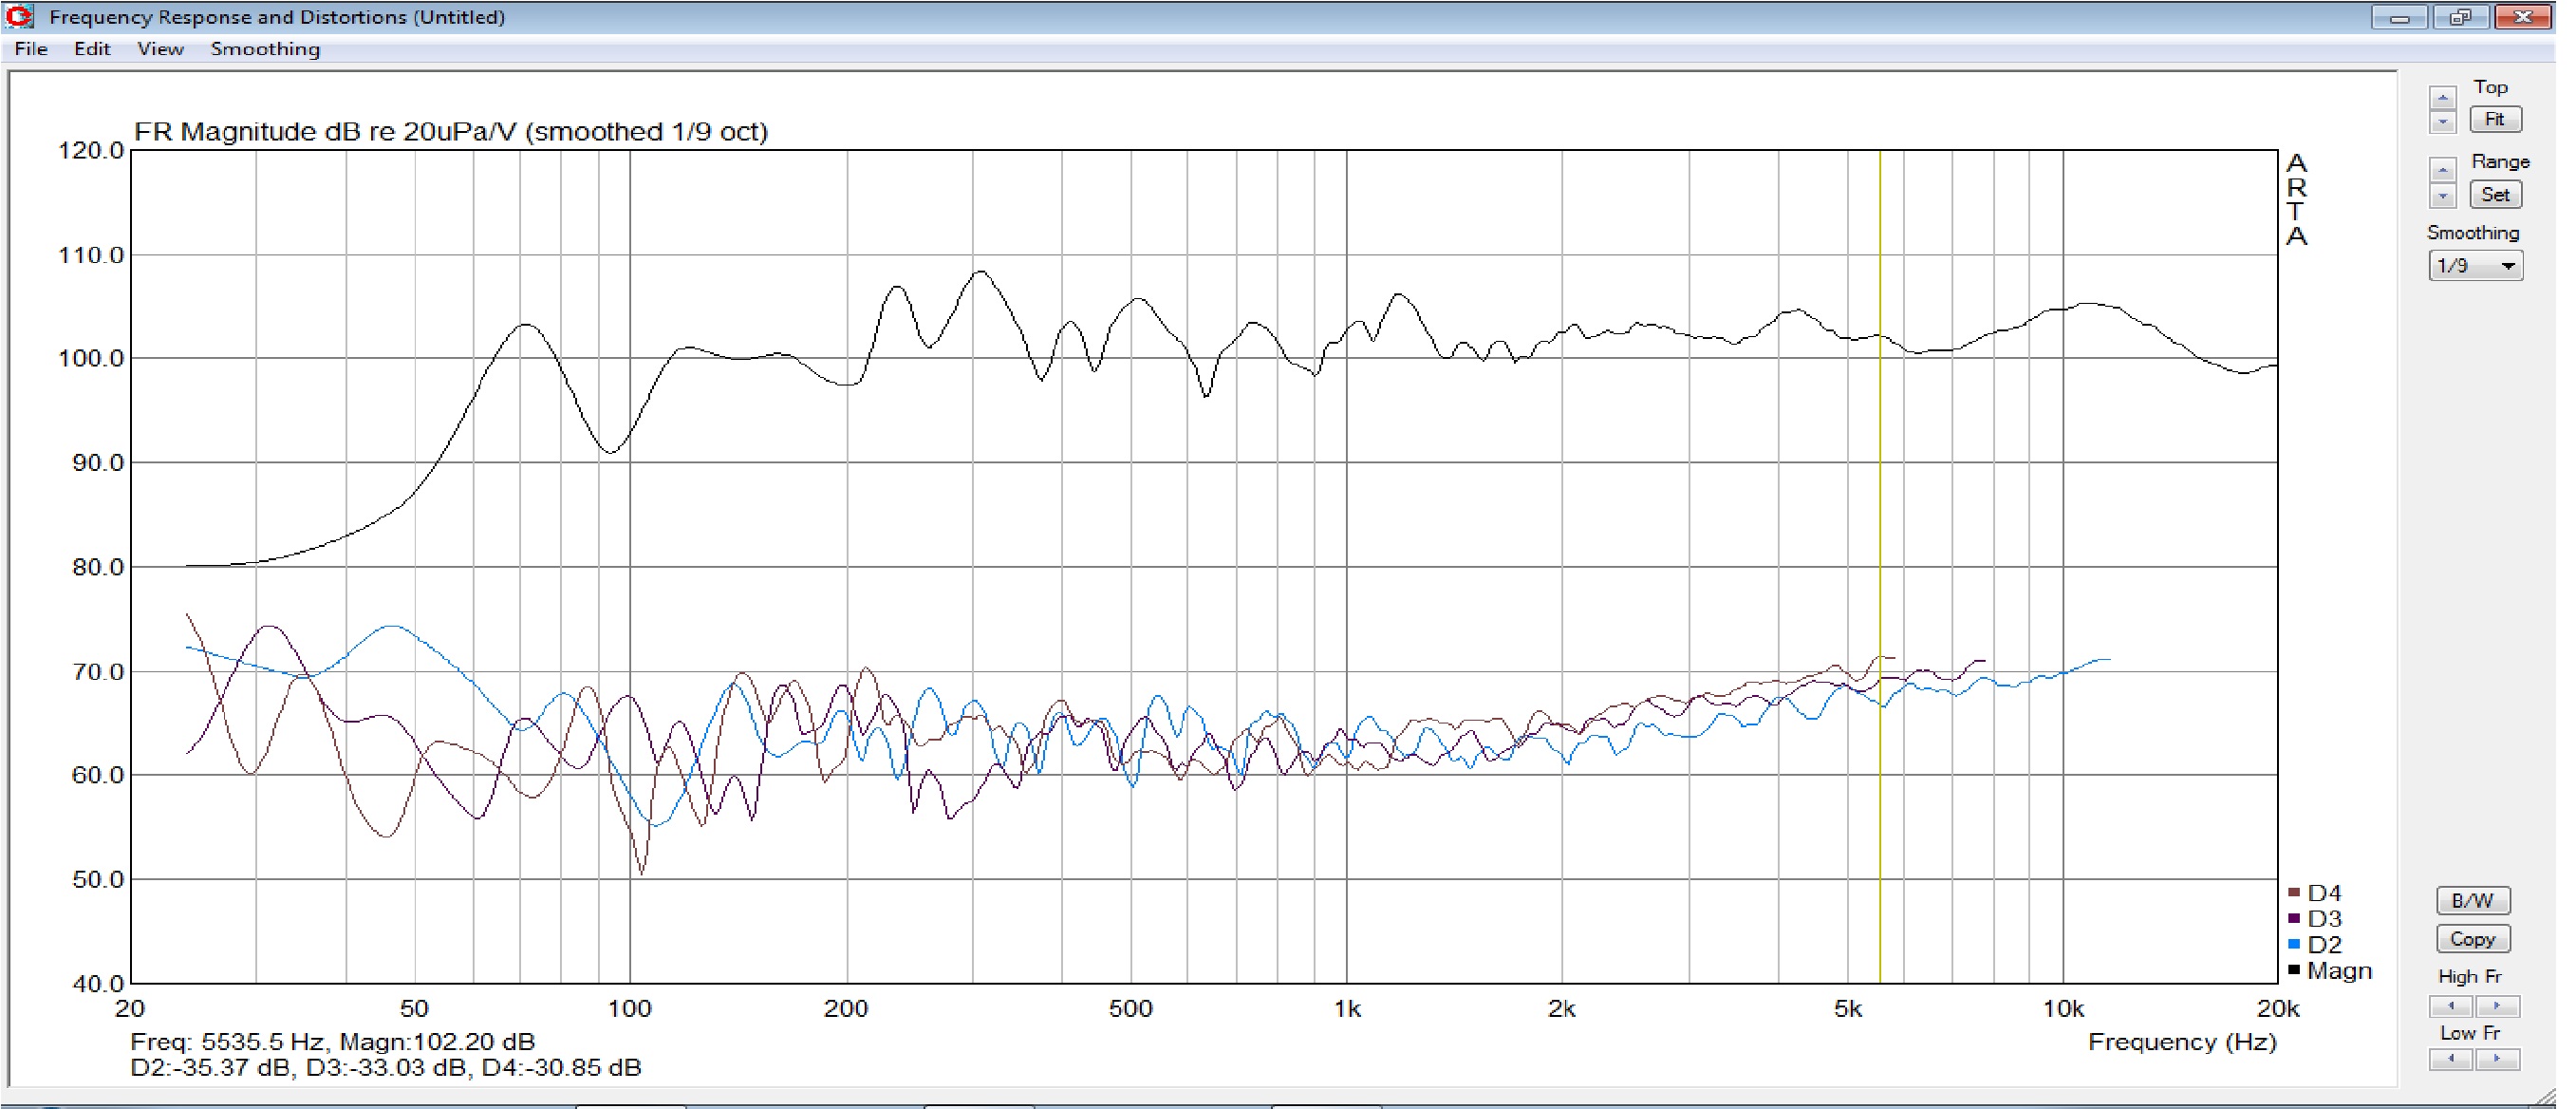Click the Set range button
Screen dimensions: 2576x1109
(x=2494, y=195)
